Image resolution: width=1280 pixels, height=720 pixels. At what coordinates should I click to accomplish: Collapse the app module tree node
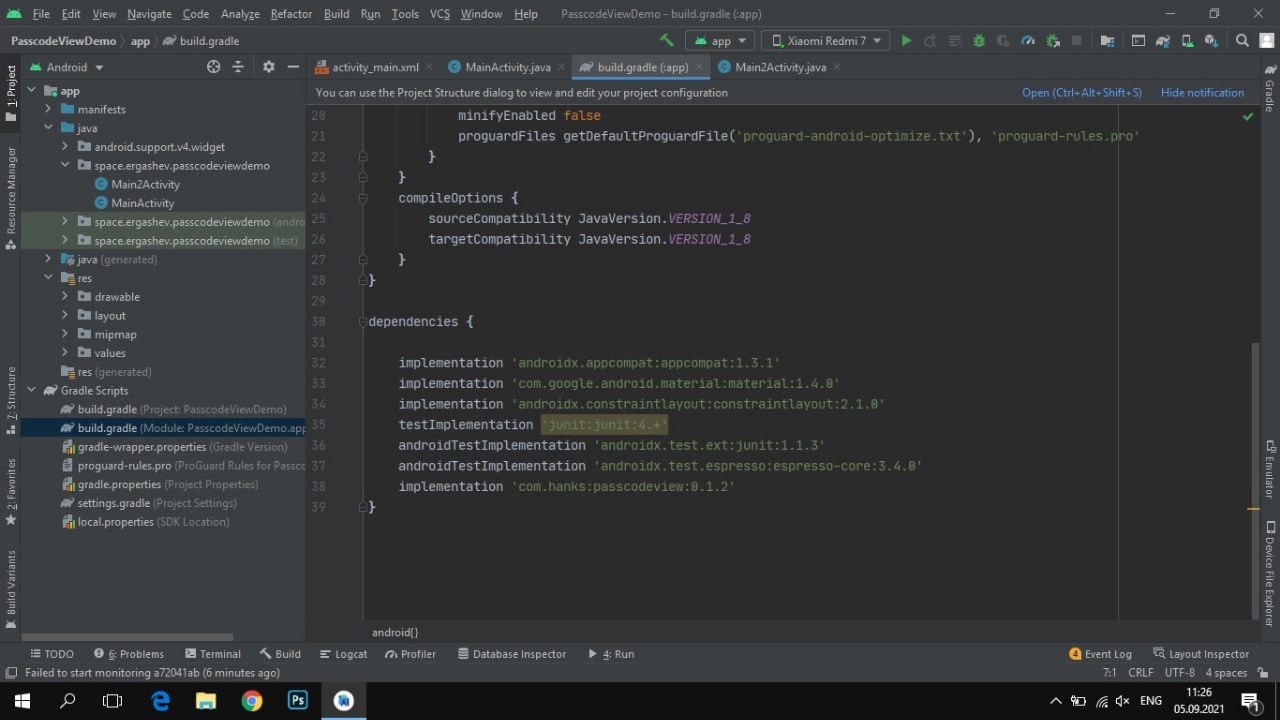pos(32,90)
